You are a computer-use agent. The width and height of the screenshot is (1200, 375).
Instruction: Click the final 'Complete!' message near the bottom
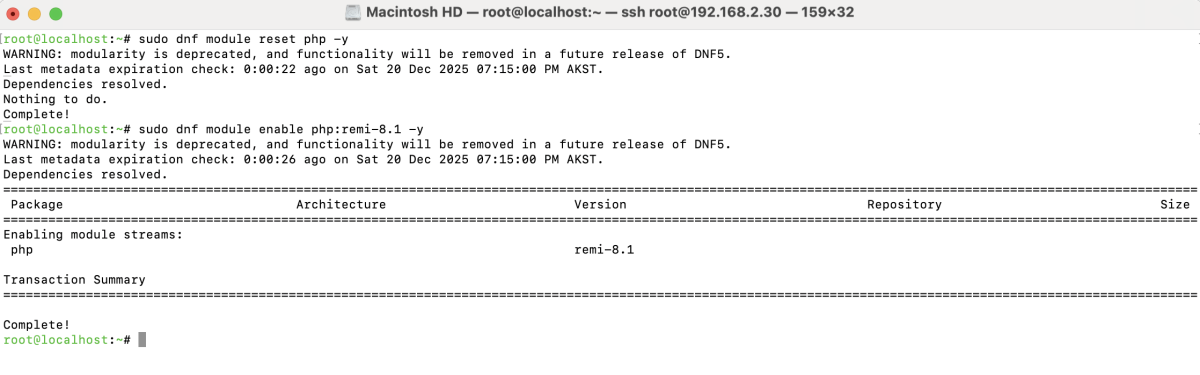pyautogui.click(x=37, y=324)
